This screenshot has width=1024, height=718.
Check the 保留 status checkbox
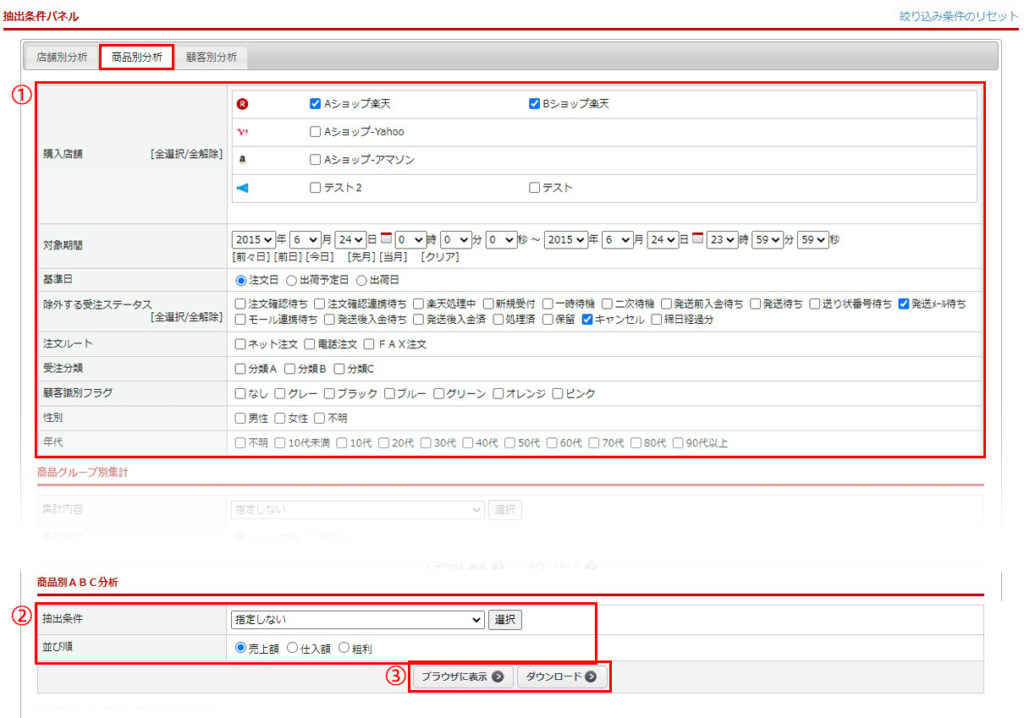tap(547, 319)
